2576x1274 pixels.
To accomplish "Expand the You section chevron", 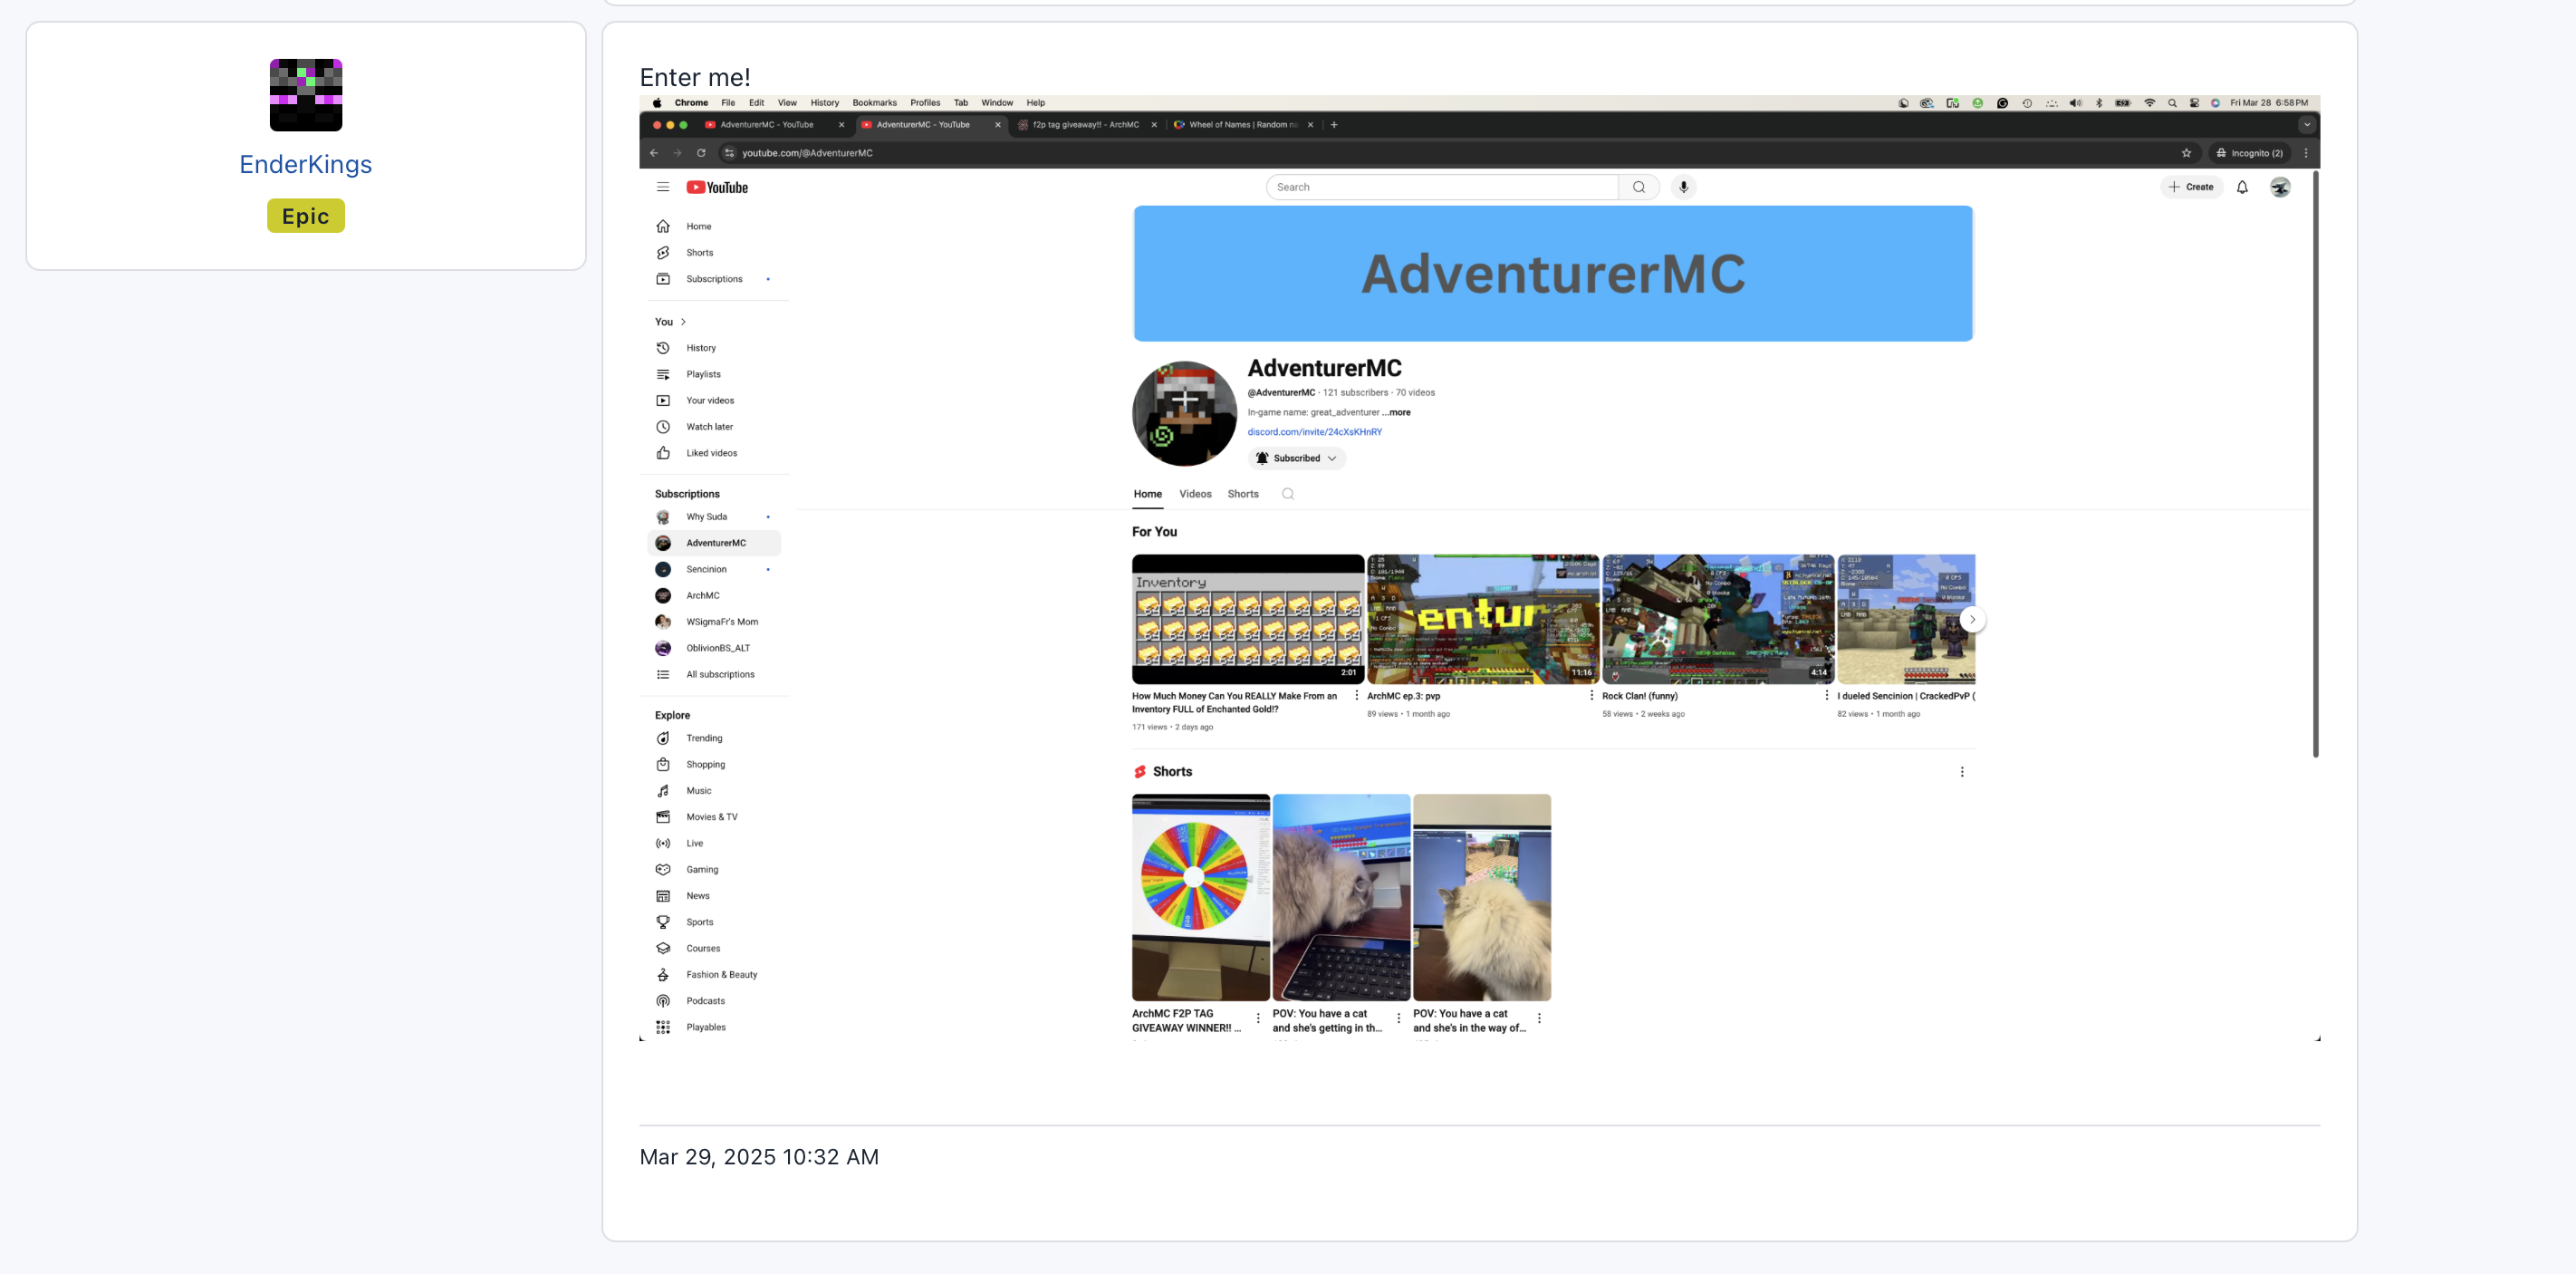I will 683,322.
